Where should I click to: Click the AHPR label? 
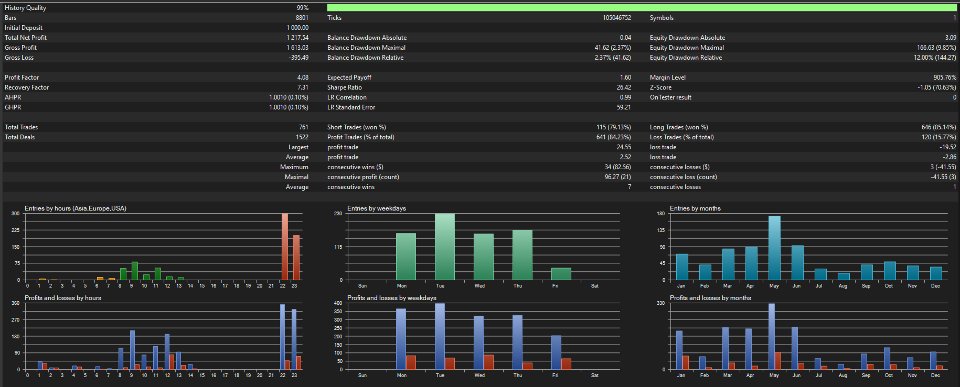coord(12,97)
